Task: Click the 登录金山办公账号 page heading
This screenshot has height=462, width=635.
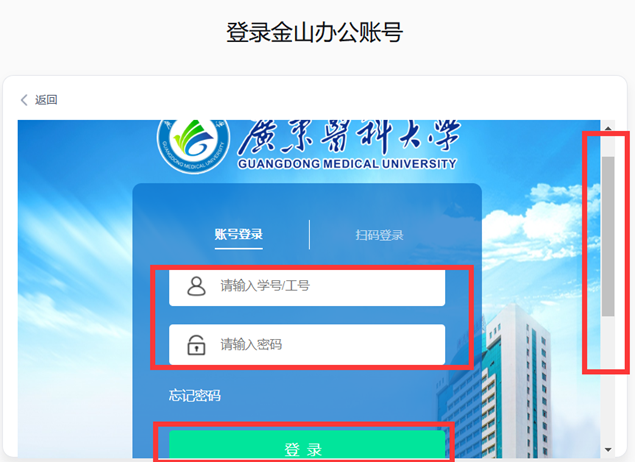Action: point(314,32)
